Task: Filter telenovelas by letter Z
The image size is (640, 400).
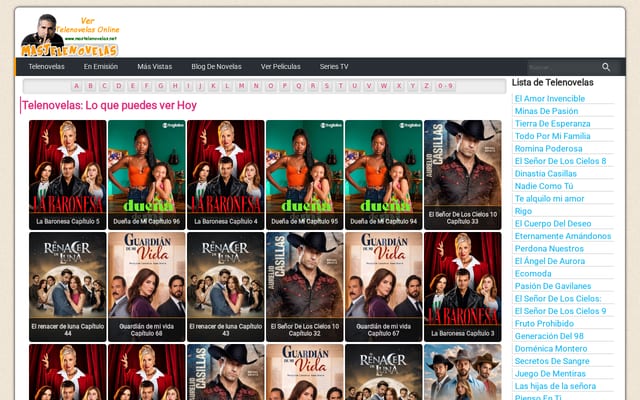Action: pyautogui.click(x=427, y=86)
